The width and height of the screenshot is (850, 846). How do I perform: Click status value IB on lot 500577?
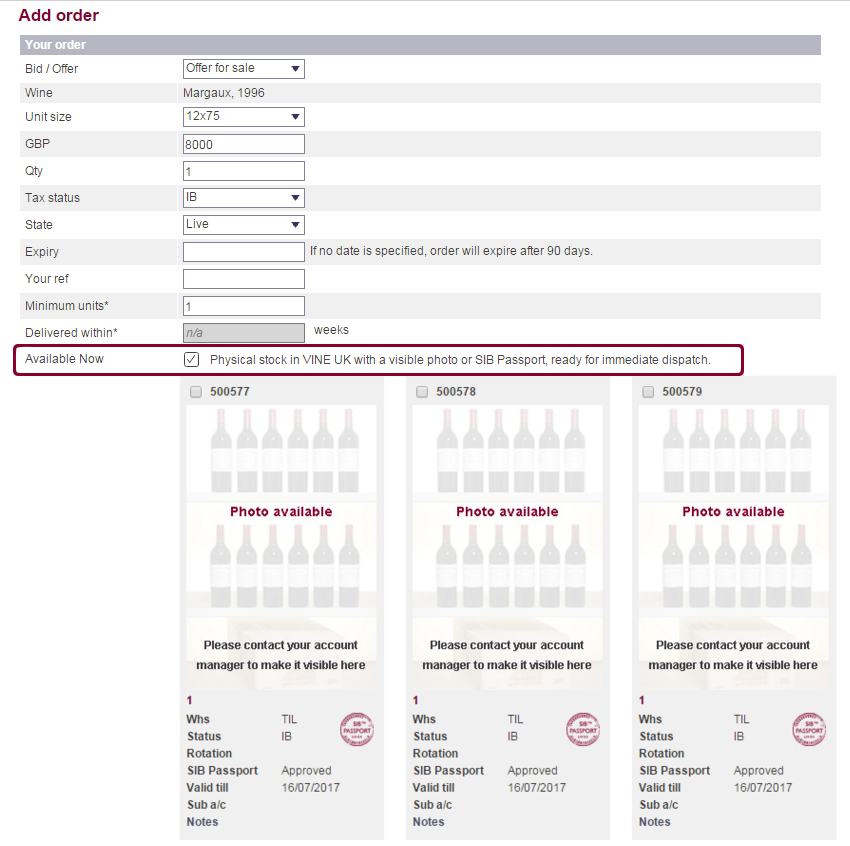[286, 737]
